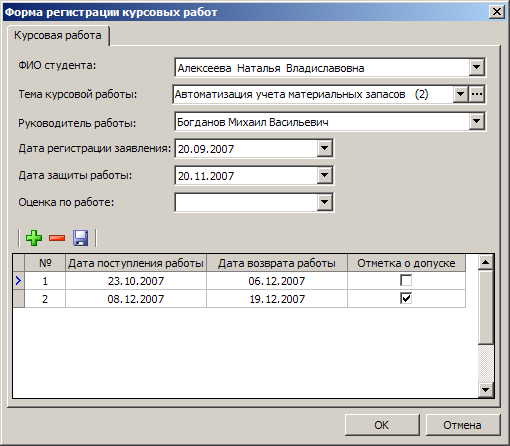510x446 pixels.
Task: Open the Дата регистрации заявления date picker
Action: (x=324, y=148)
